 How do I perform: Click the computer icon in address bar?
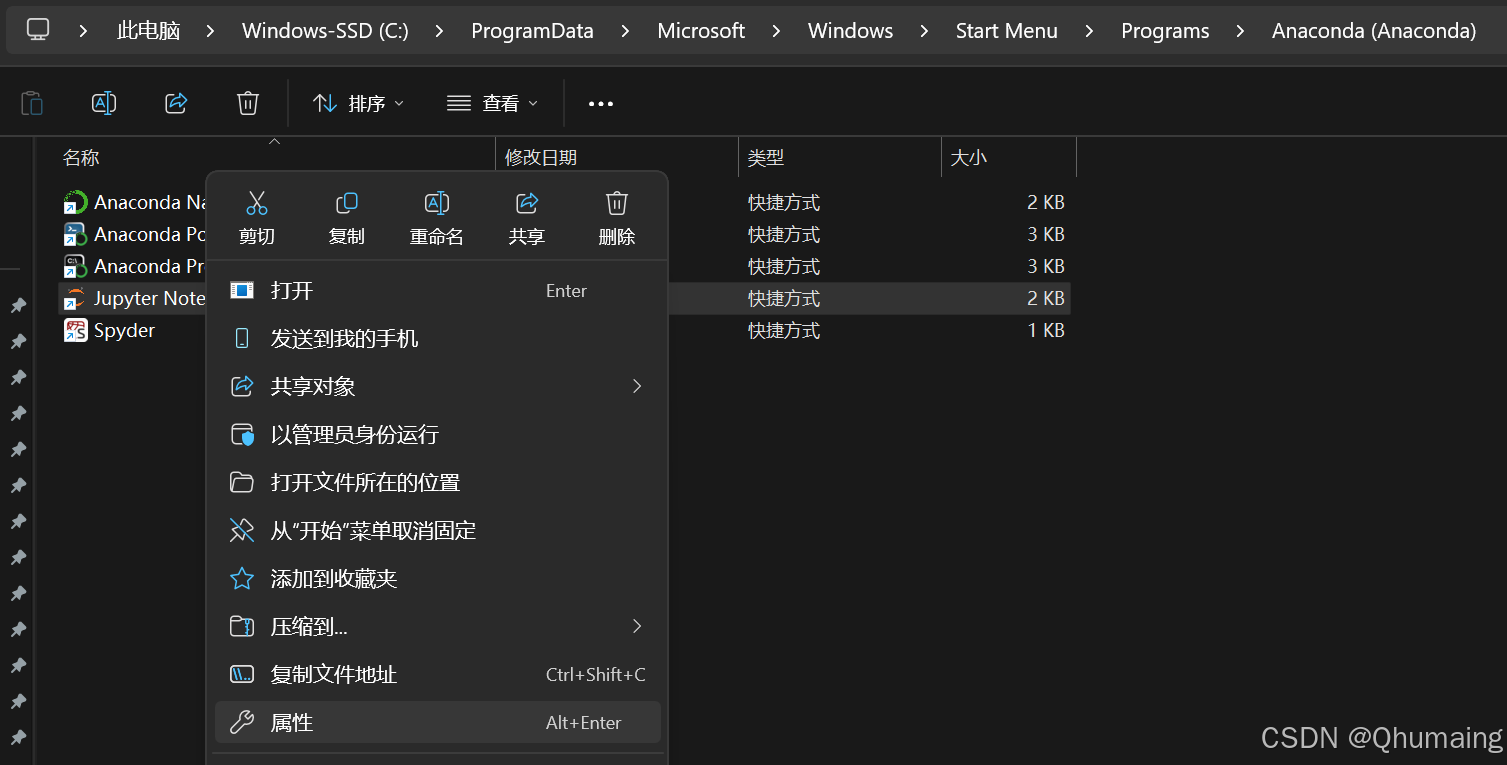click(38, 30)
